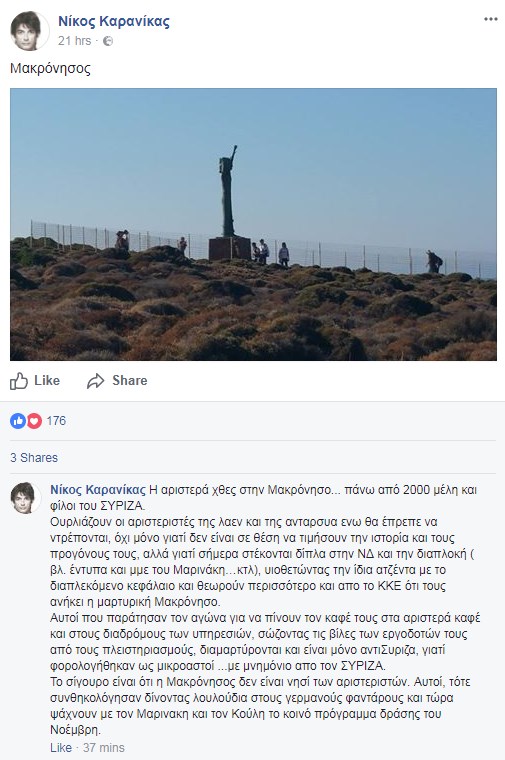Open Νίκος Καρανίκας profile from post header
505x760 pixels.
tap(114, 21)
